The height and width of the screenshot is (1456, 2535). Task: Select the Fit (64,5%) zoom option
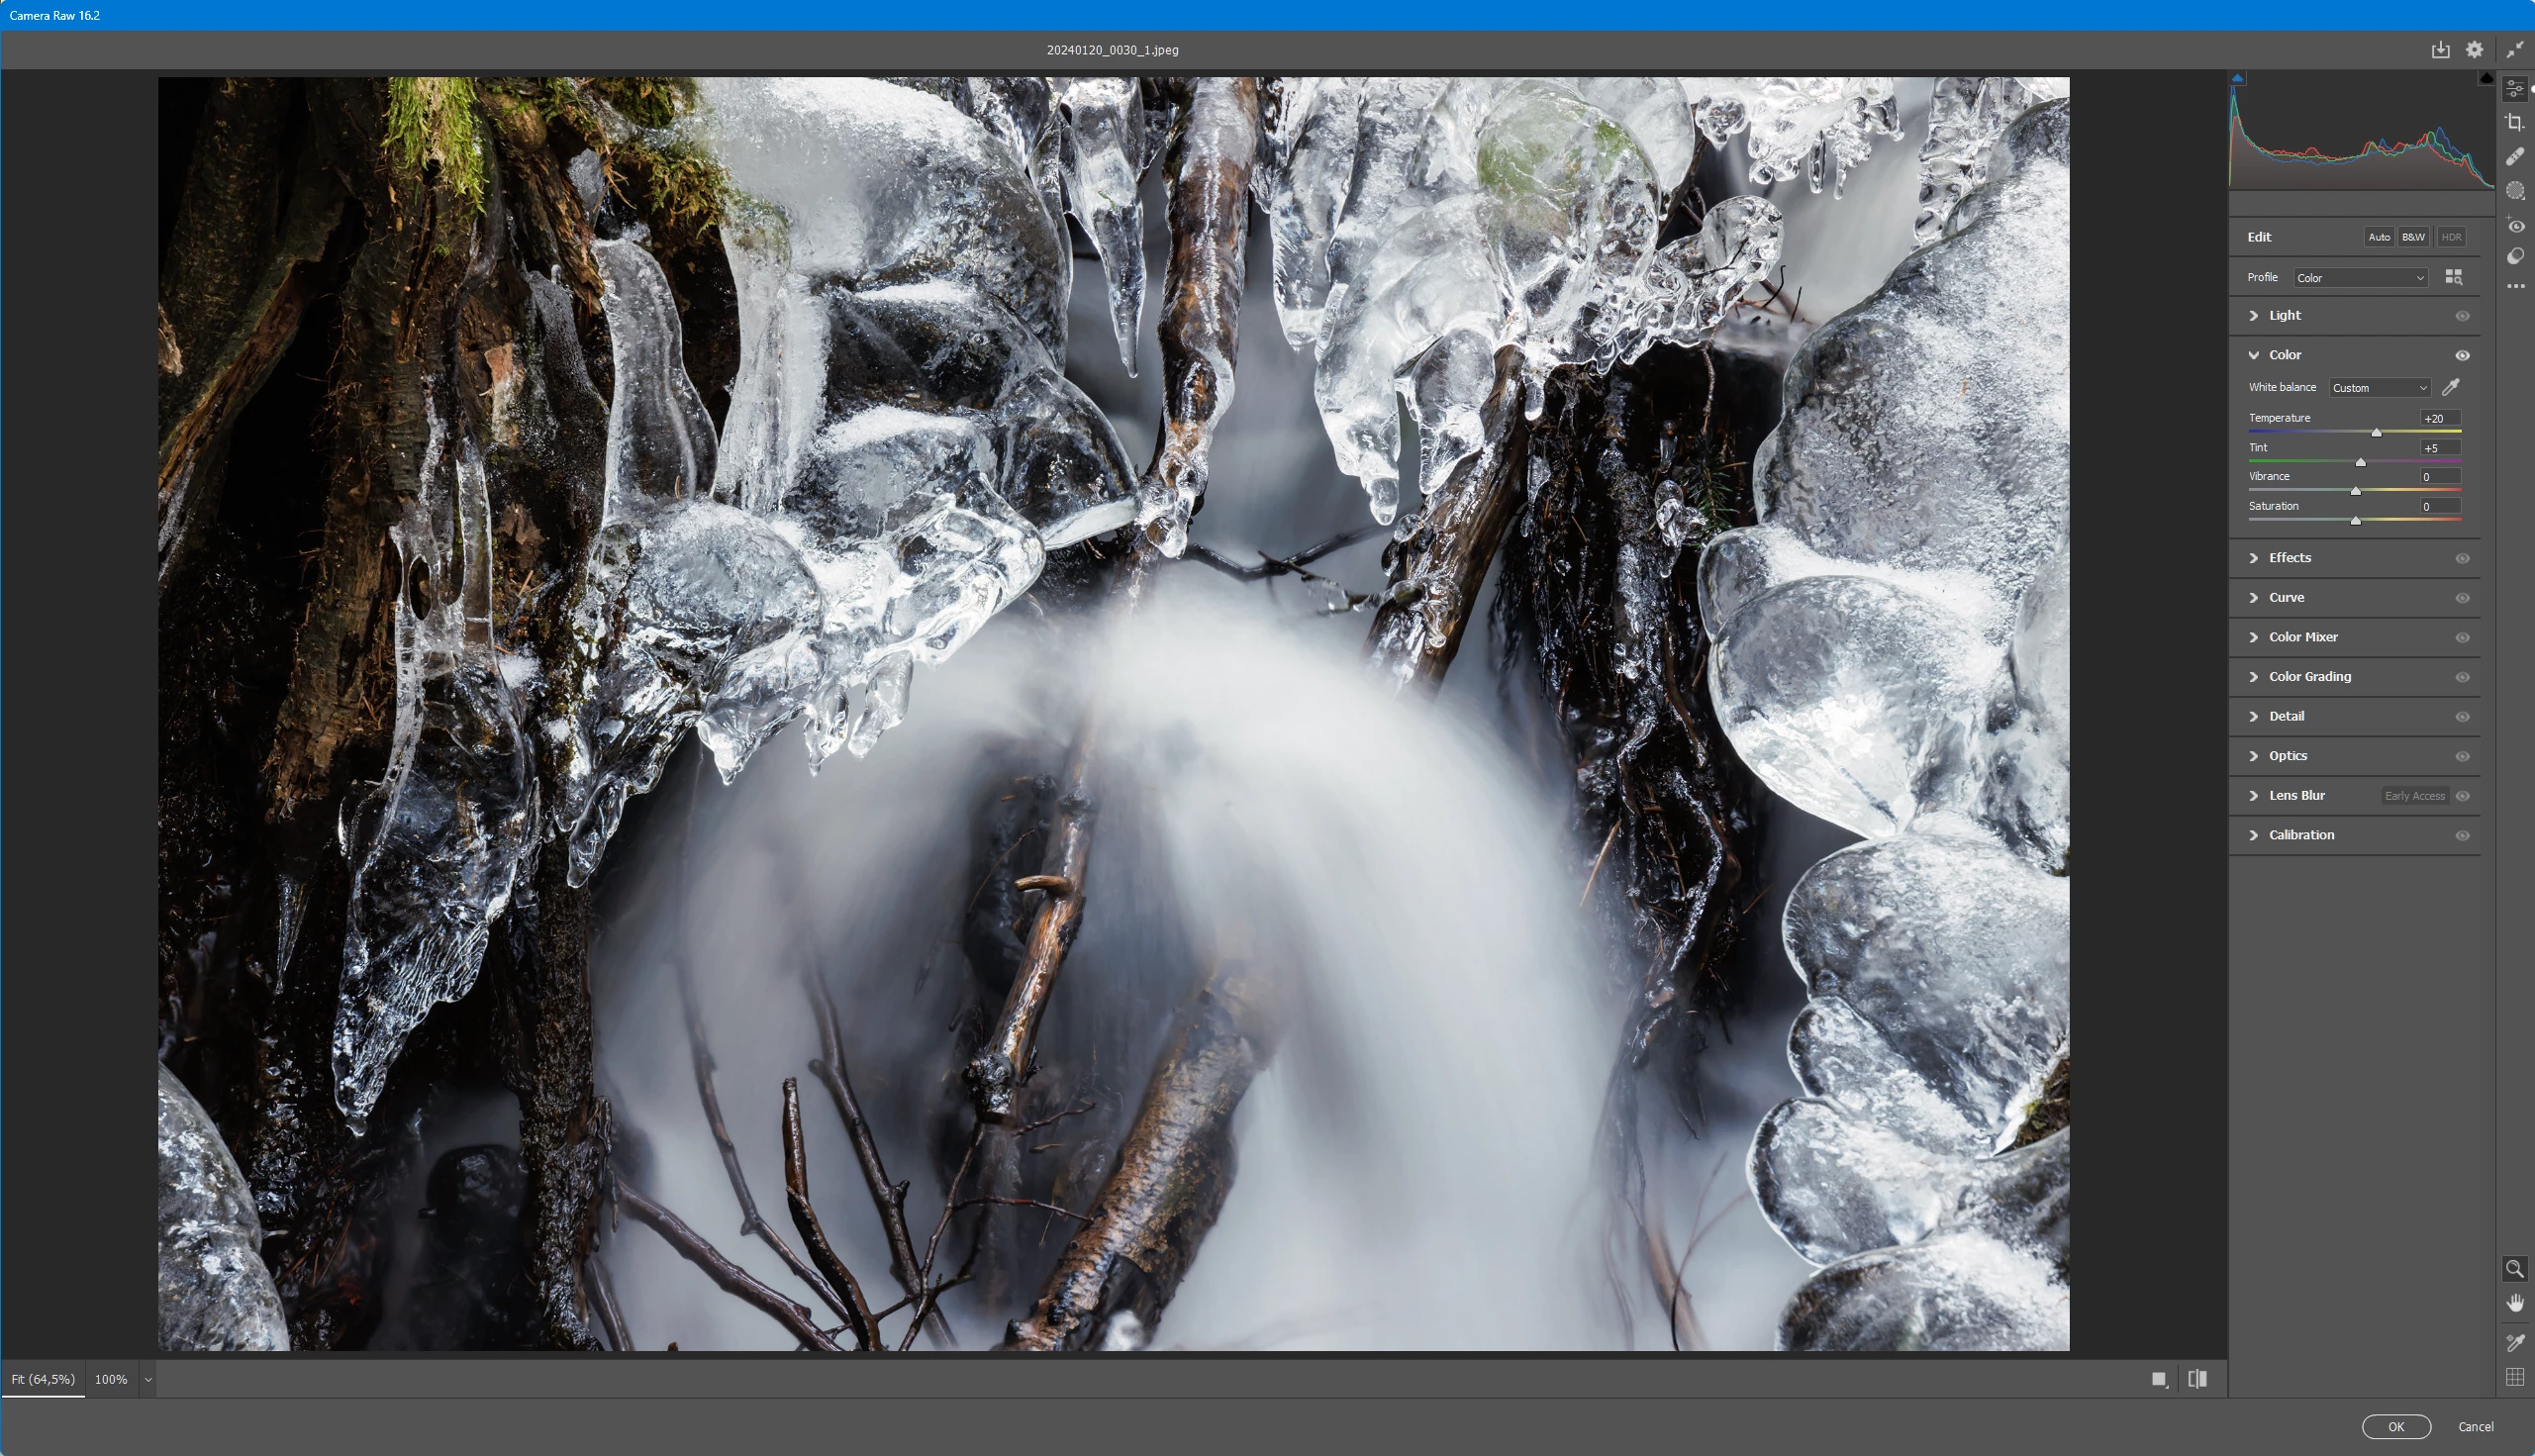(x=43, y=1379)
